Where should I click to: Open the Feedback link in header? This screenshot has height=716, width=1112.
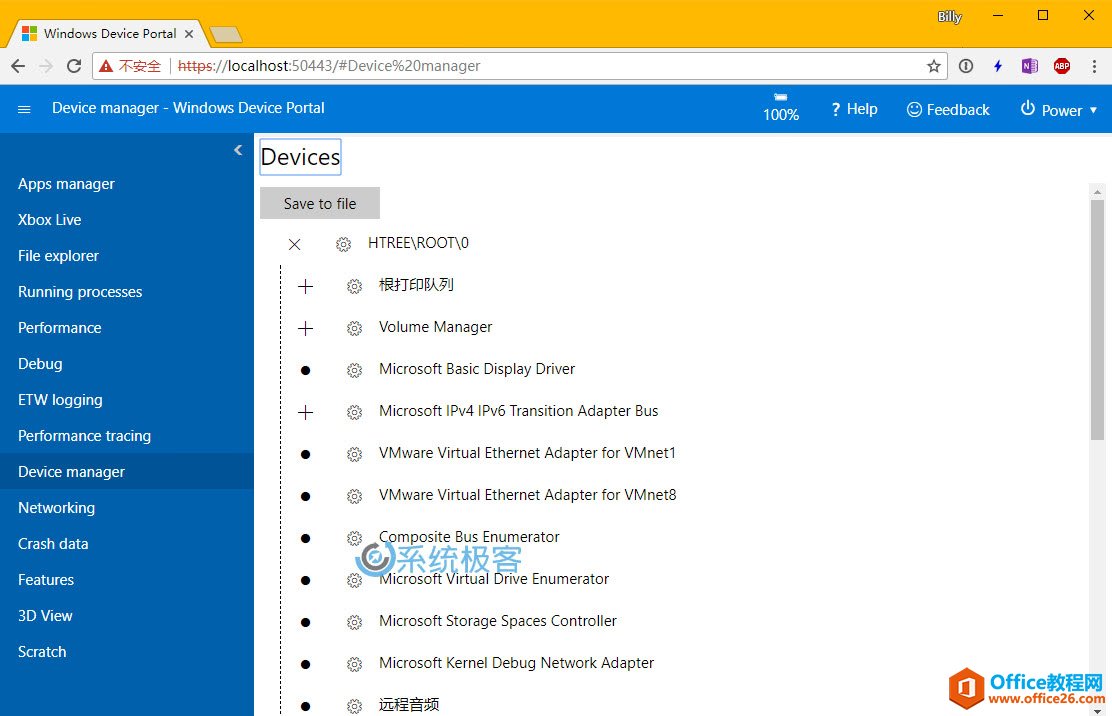point(948,110)
